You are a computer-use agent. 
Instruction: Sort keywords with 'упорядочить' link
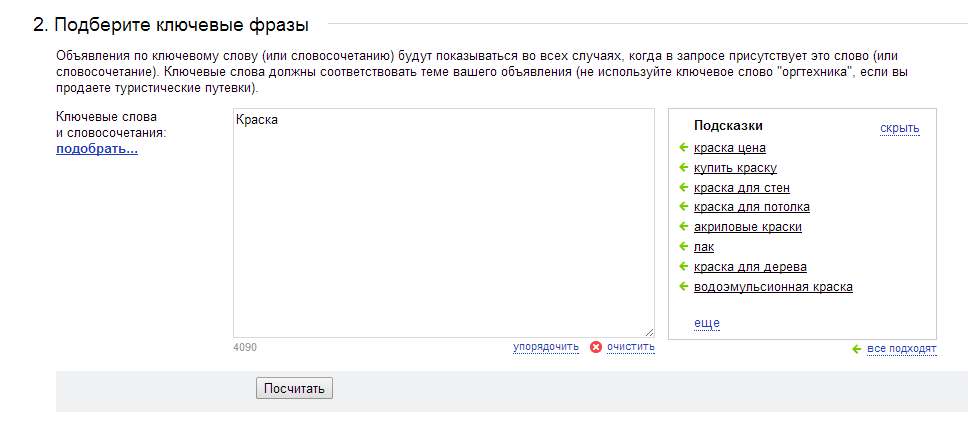click(546, 347)
